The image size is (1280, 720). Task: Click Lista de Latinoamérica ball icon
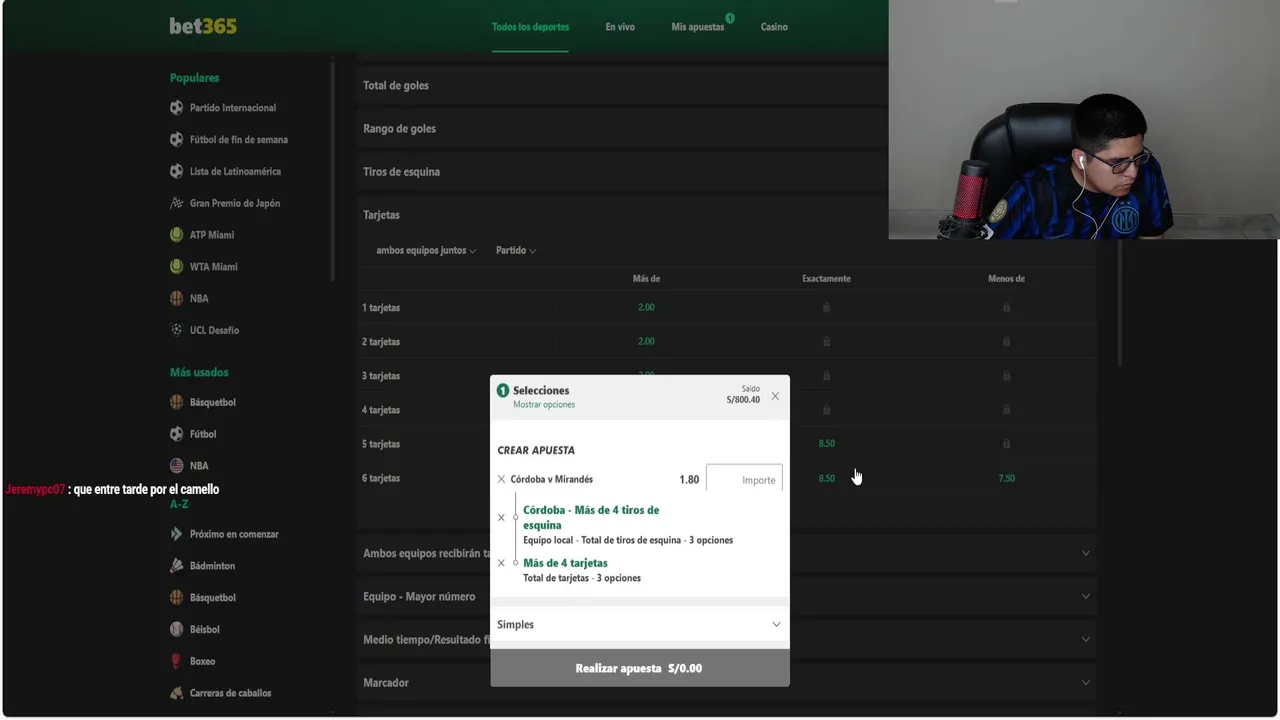177,172
